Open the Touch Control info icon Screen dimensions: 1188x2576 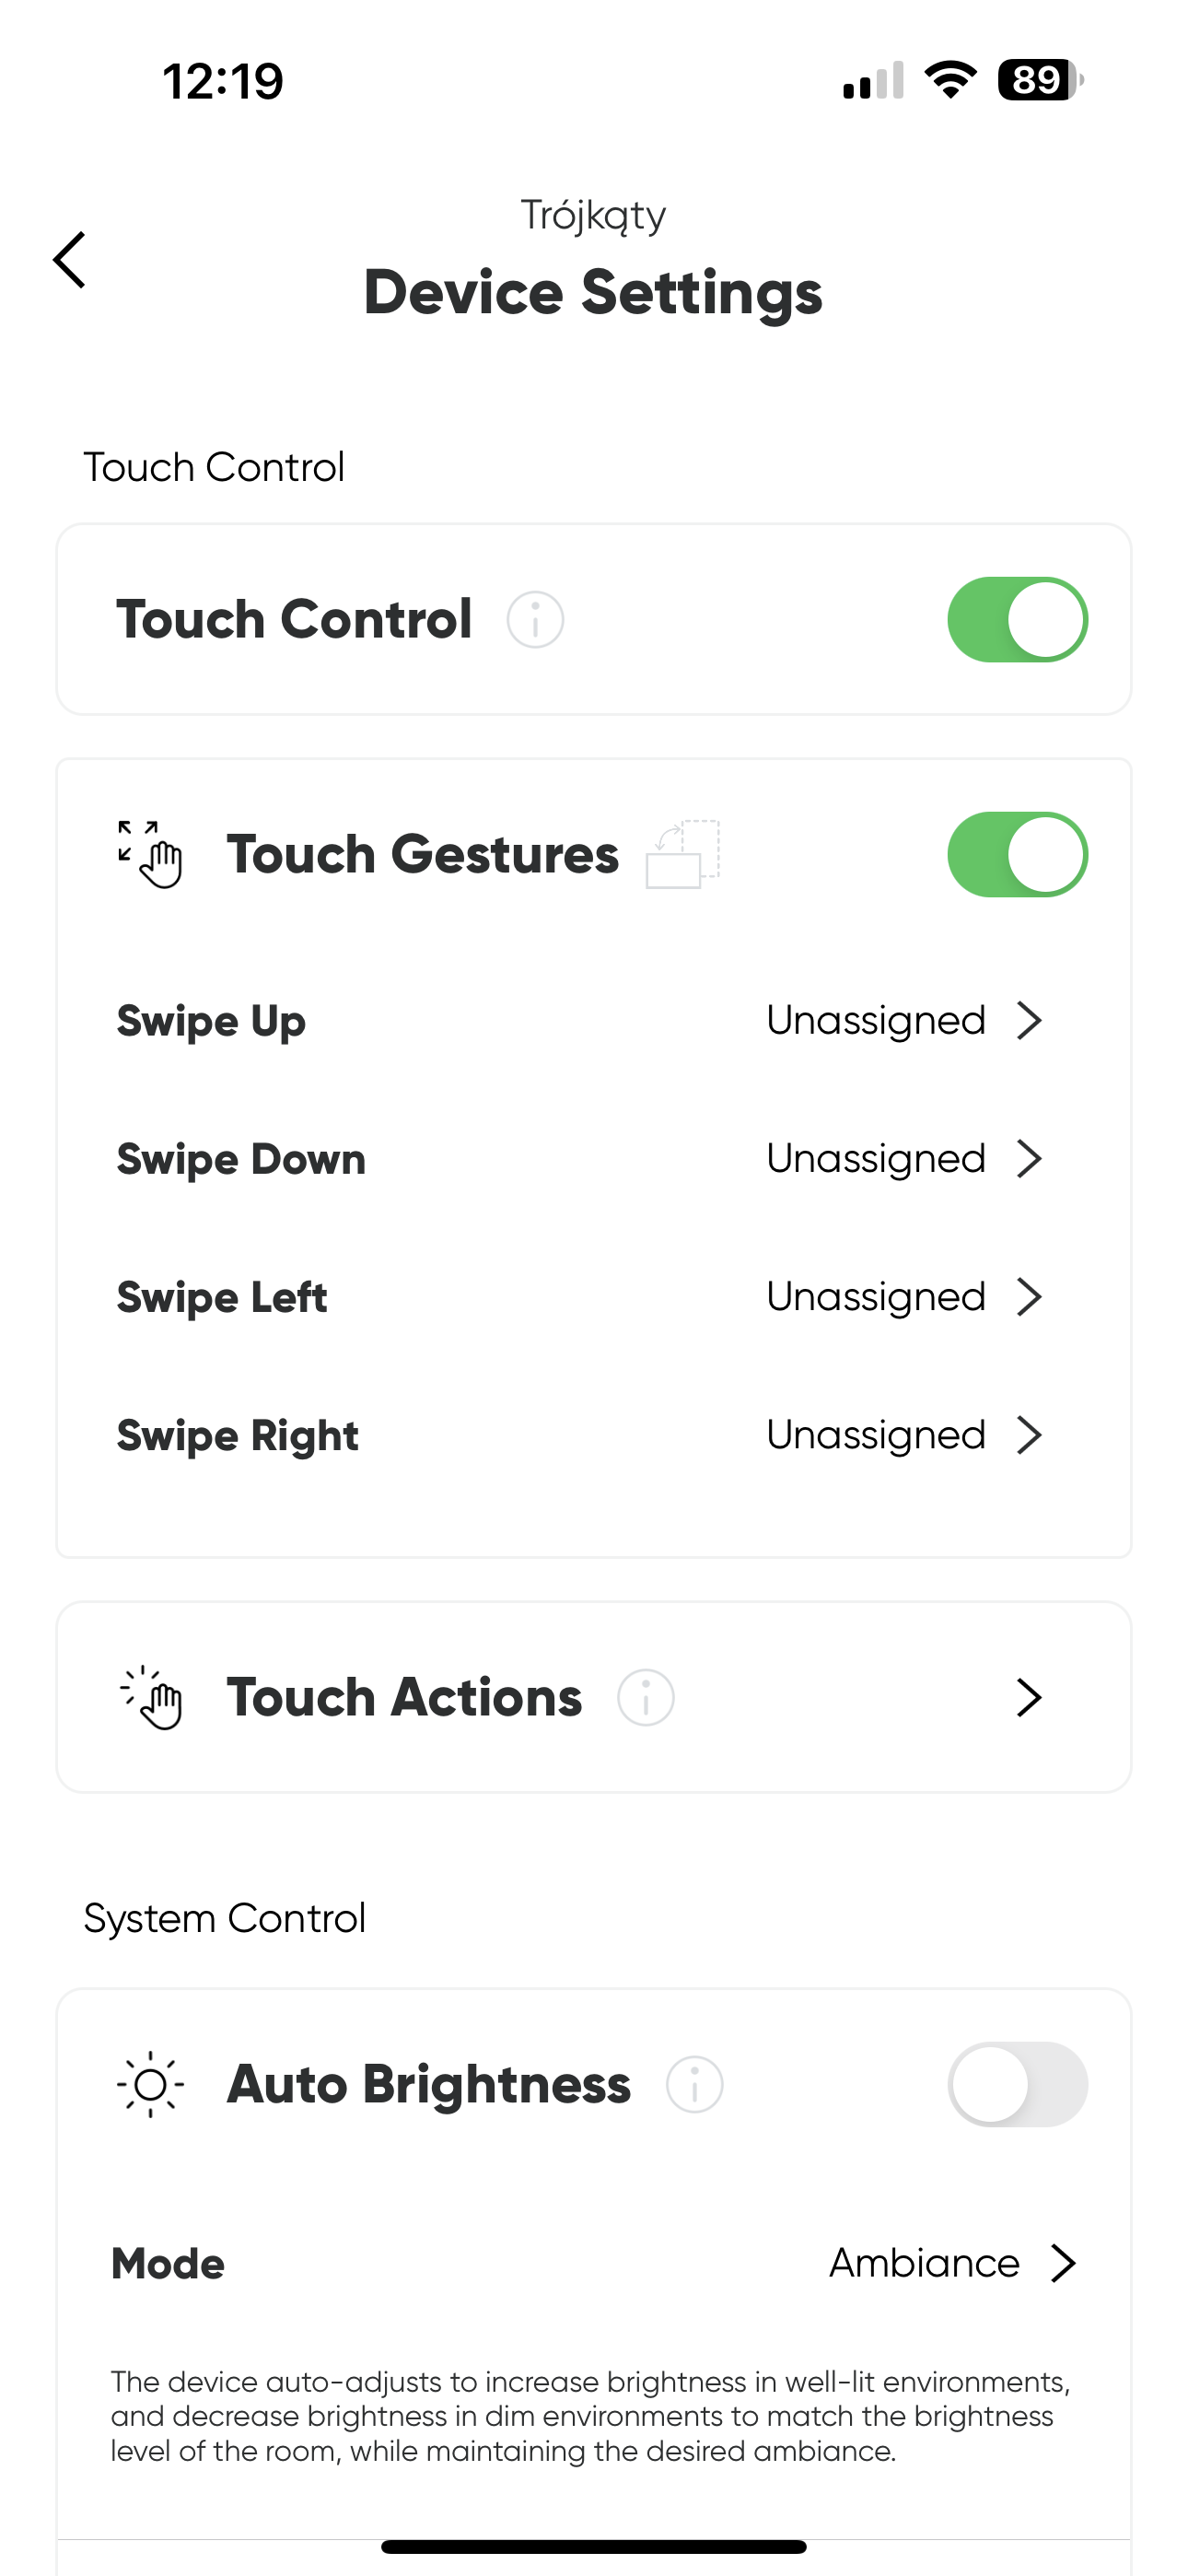pos(535,620)
